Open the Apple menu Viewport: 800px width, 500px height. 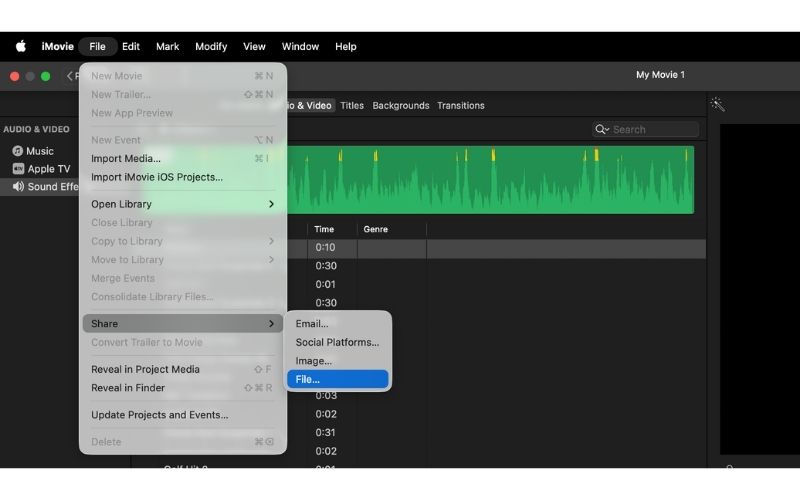pyautogui.click(x=20, y=46)
